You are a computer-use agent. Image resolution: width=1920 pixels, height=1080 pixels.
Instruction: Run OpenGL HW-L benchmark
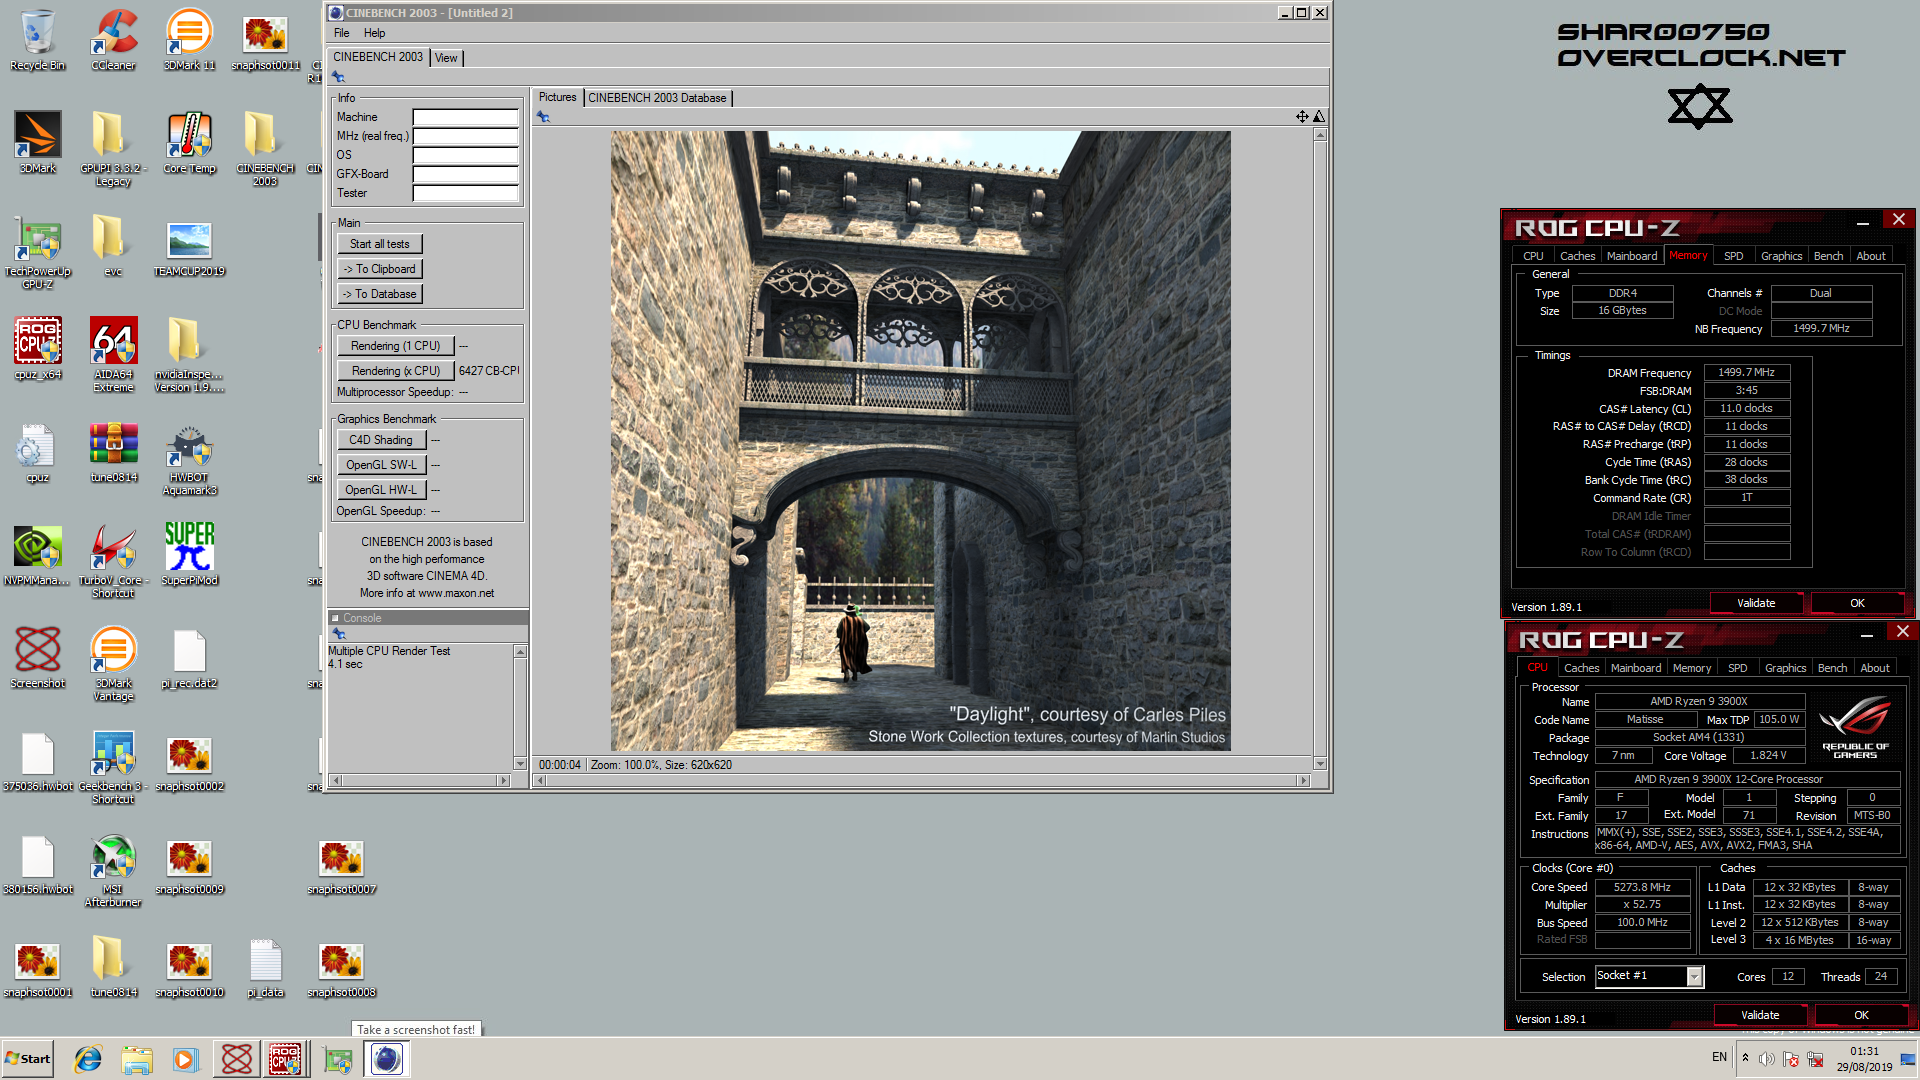coord(381,490)
